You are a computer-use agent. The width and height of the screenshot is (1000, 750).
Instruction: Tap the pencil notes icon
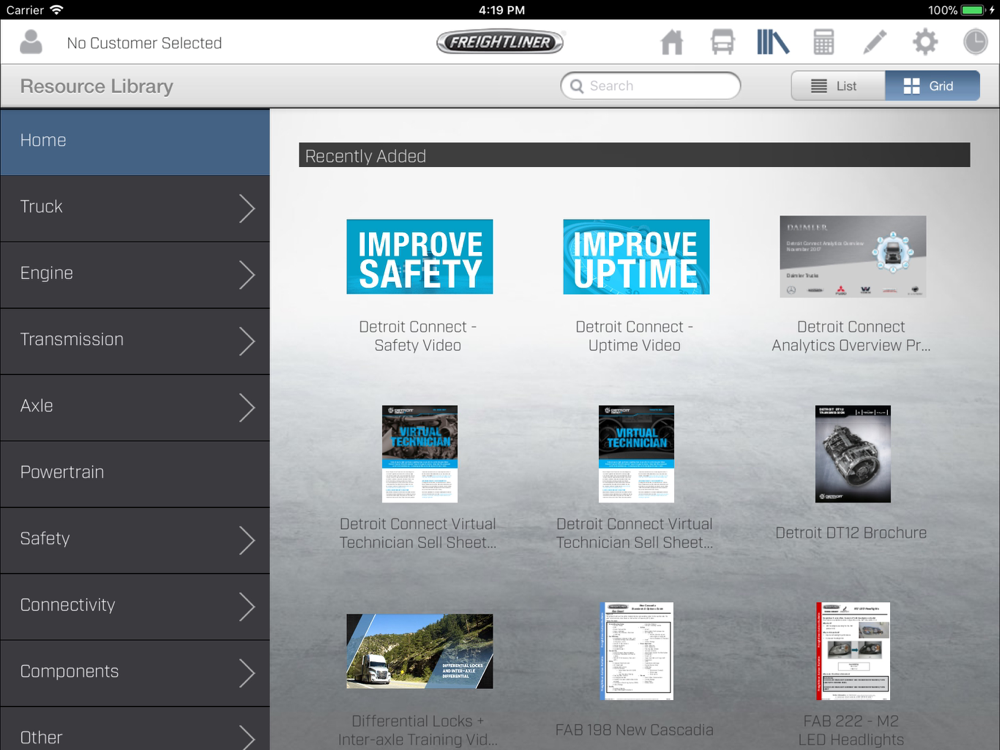(x=874, y=42)
